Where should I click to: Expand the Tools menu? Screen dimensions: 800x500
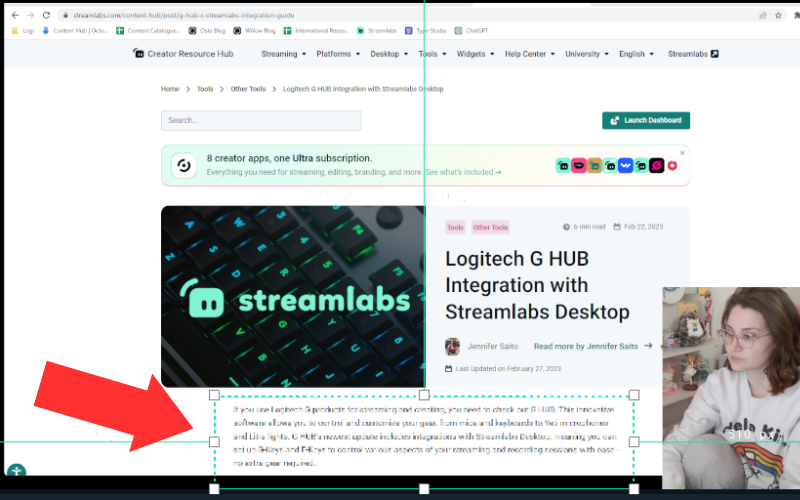pos(433,54)
